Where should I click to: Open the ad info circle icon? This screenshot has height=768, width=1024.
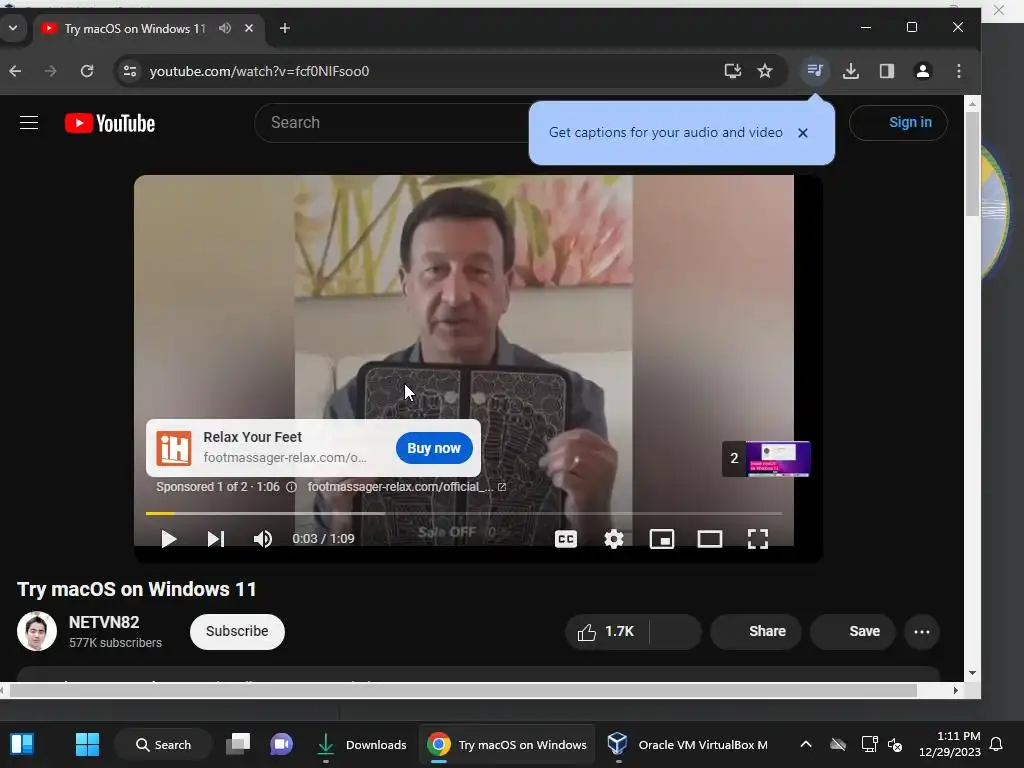(x=291, y=487)
